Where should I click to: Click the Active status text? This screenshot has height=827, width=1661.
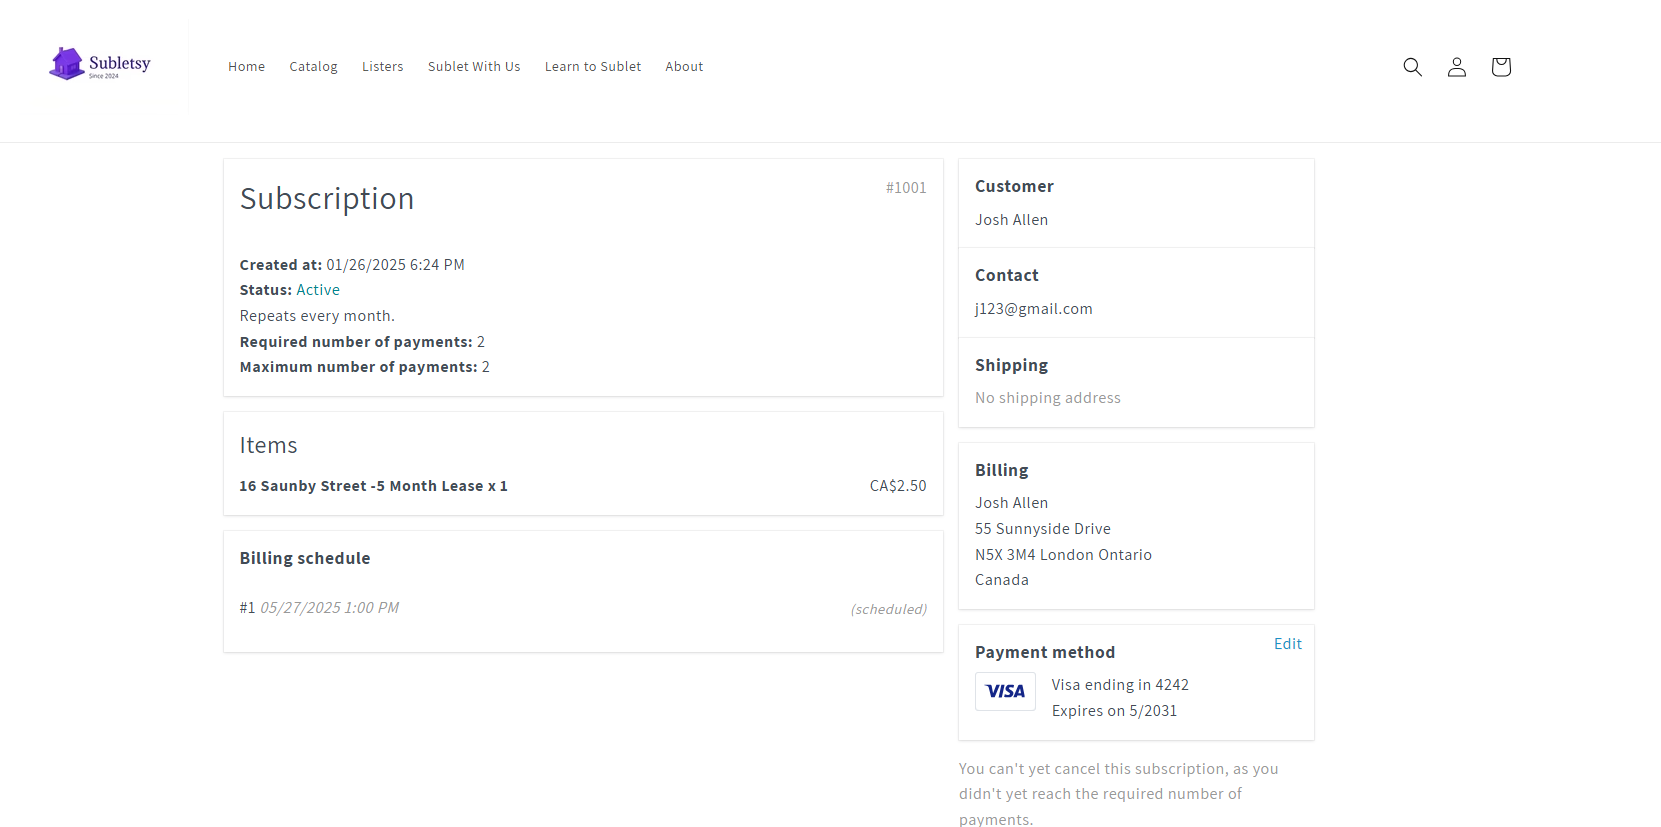(x=318, y=290)
